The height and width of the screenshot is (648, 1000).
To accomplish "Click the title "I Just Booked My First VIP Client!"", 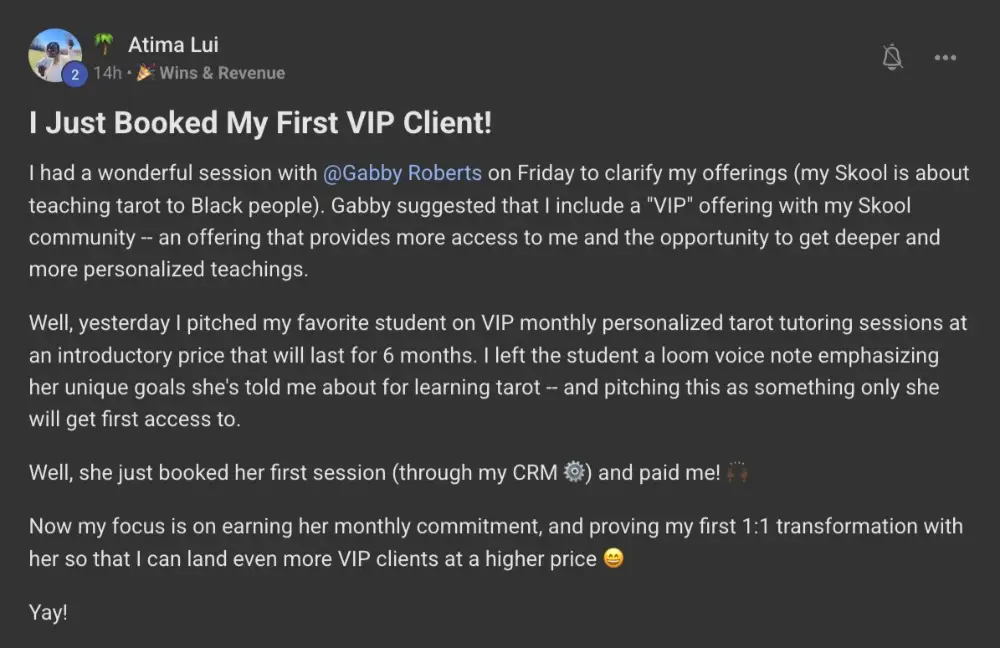I will coord(260,123).
